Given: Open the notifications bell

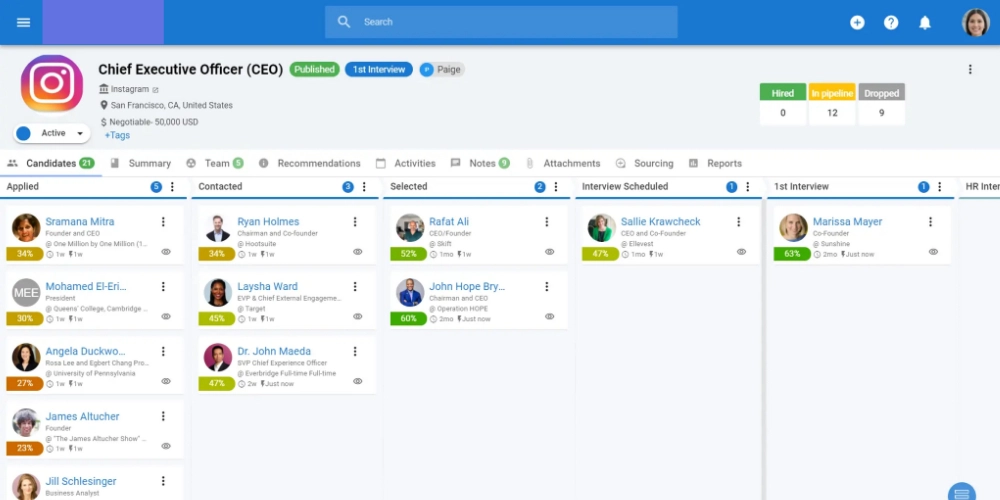Looking at the screenshot, I should click(925, 22).
